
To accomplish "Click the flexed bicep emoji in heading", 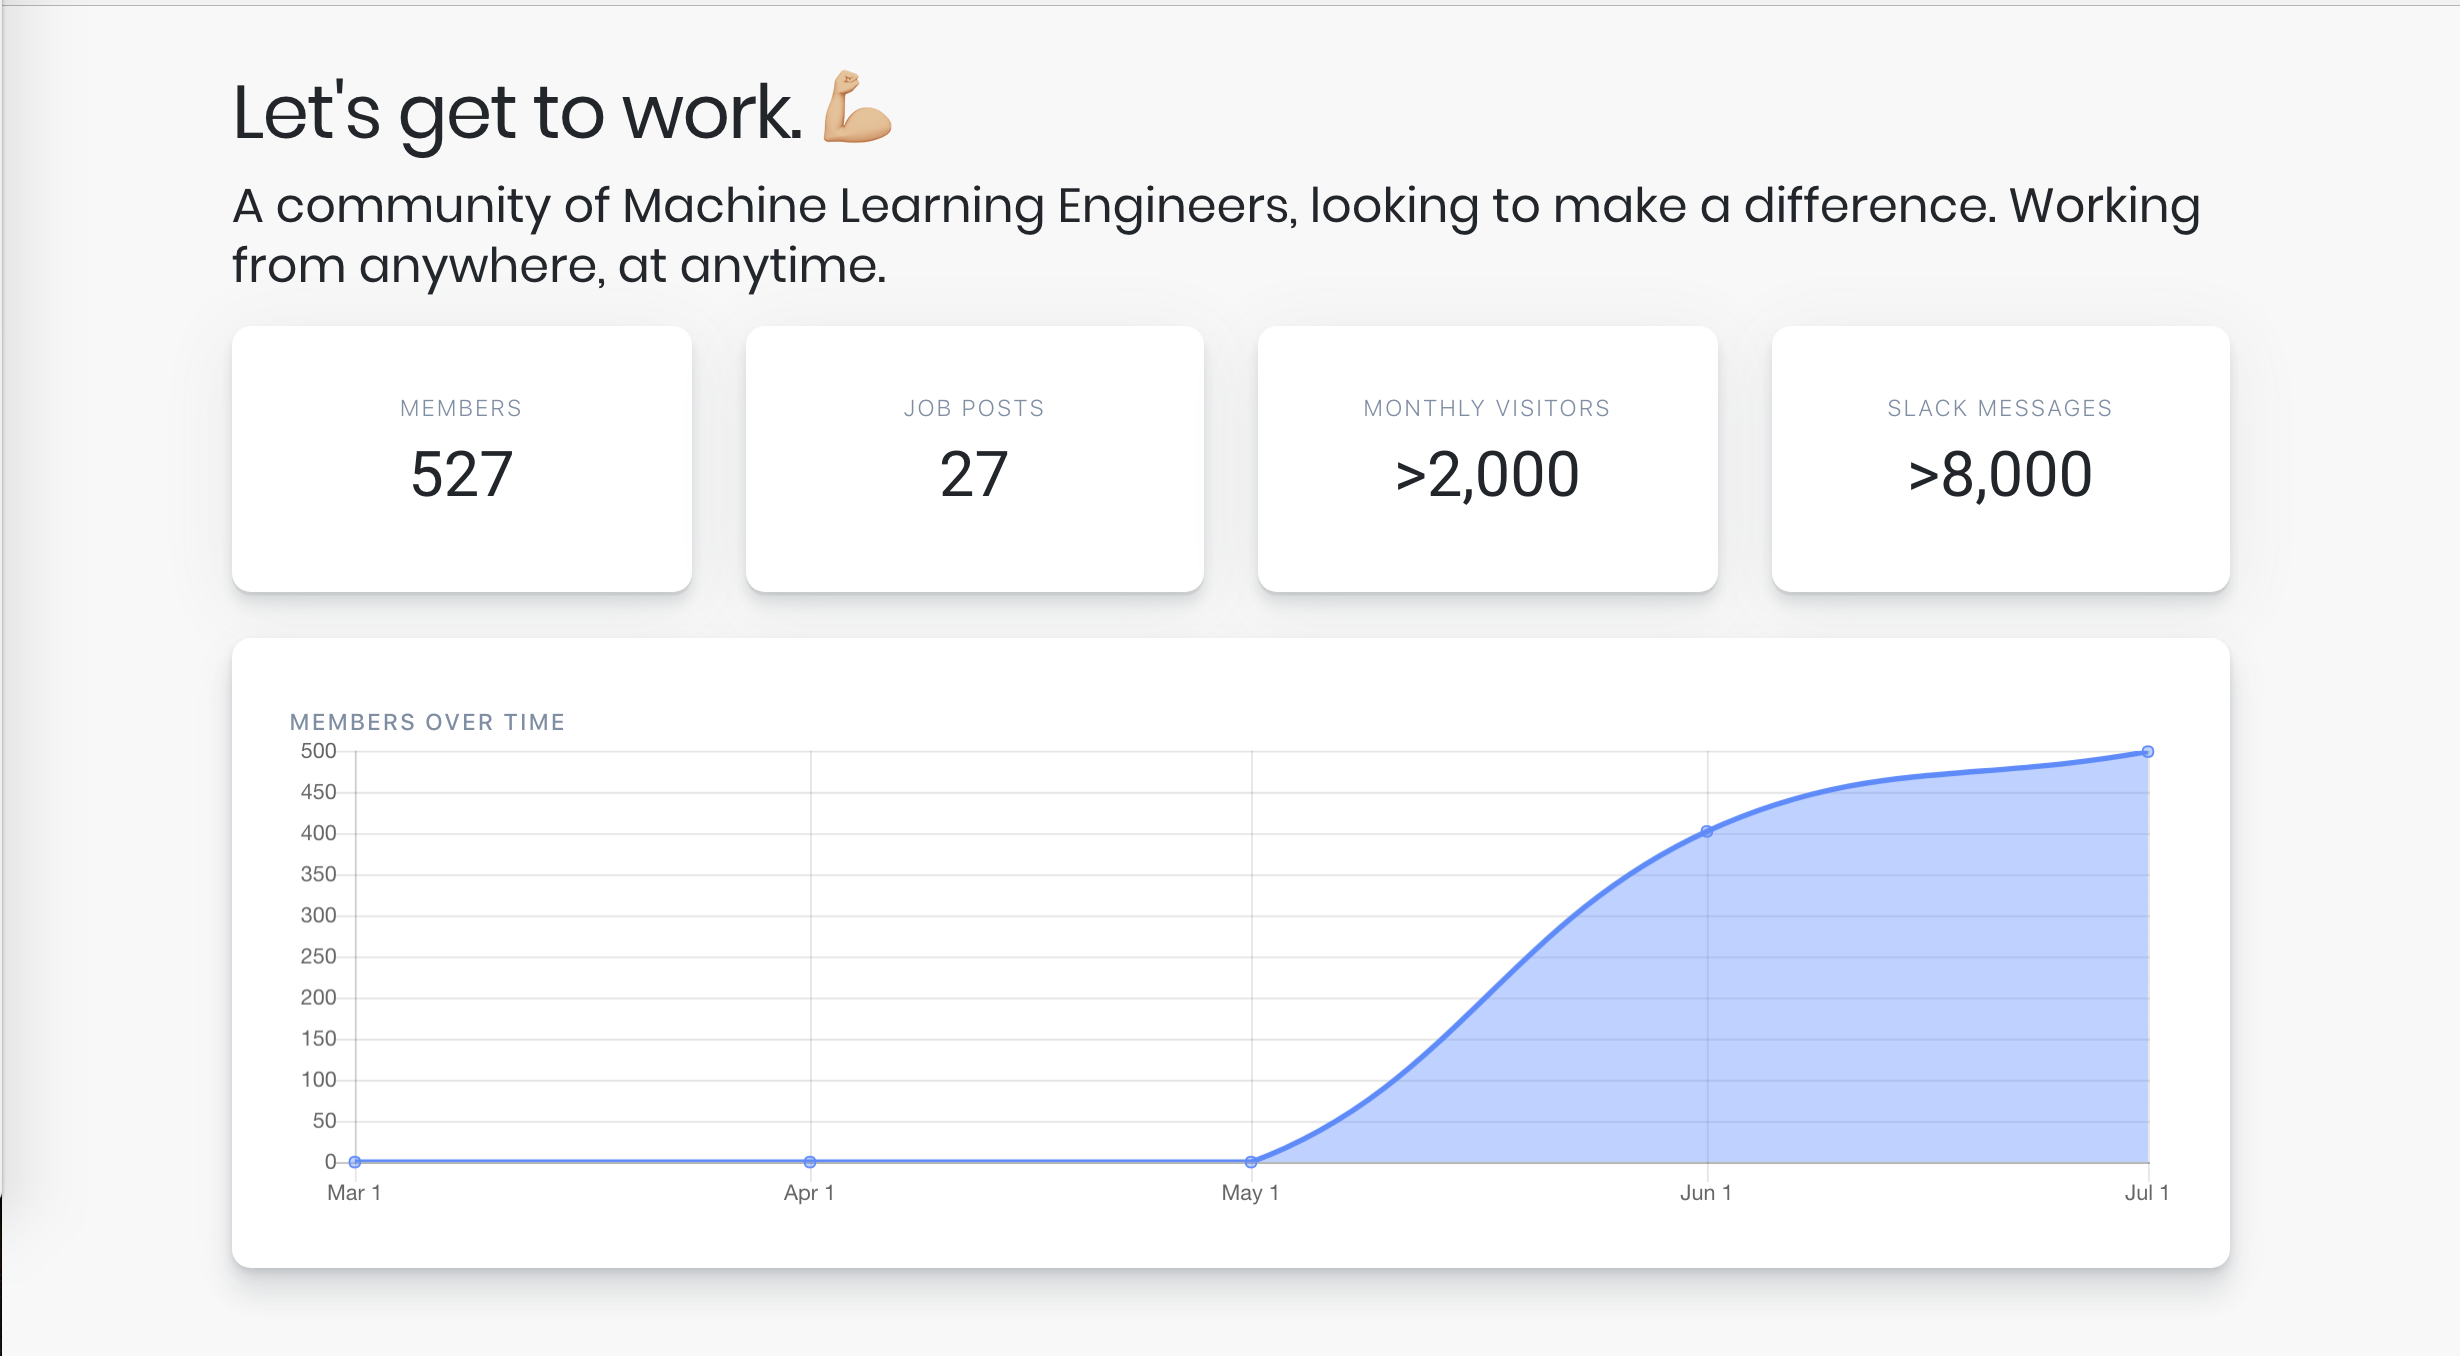I will tap(856, 108).
